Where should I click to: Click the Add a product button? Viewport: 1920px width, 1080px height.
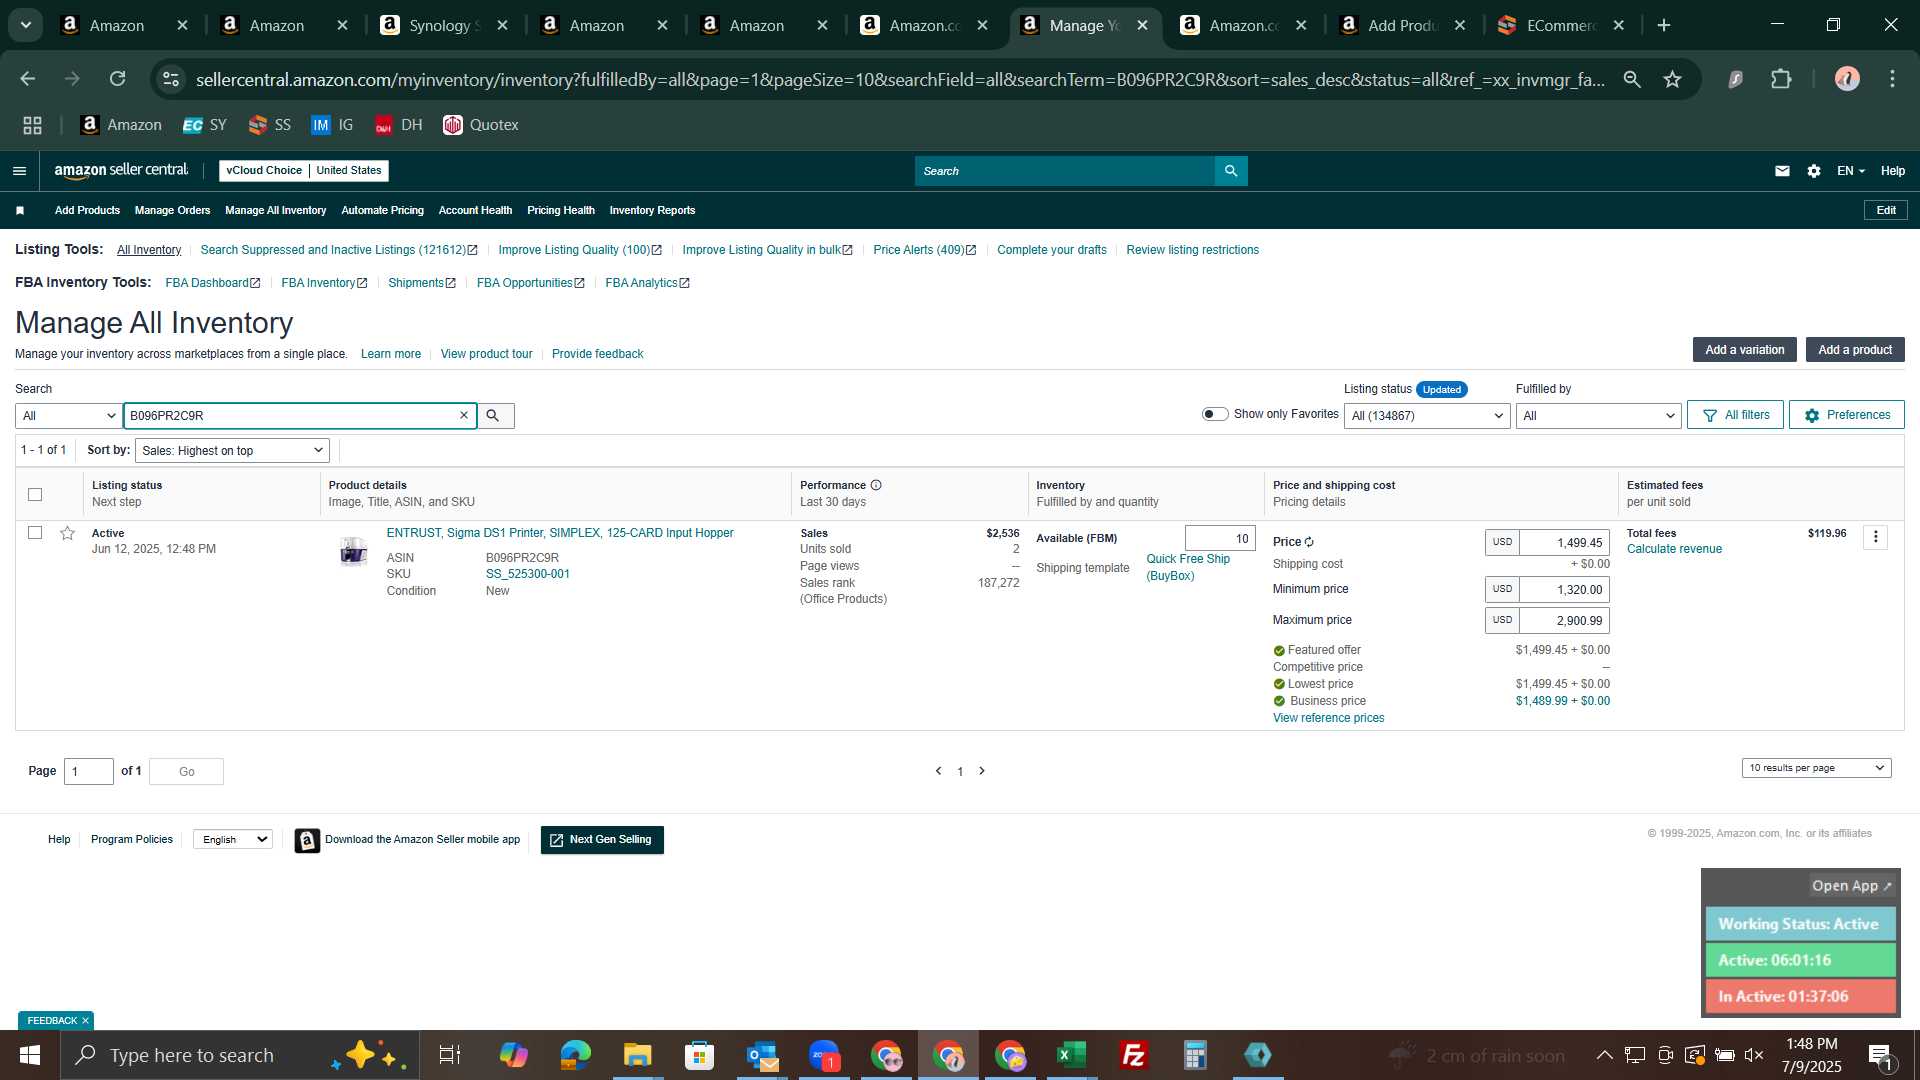click(x=1854, y=350)
